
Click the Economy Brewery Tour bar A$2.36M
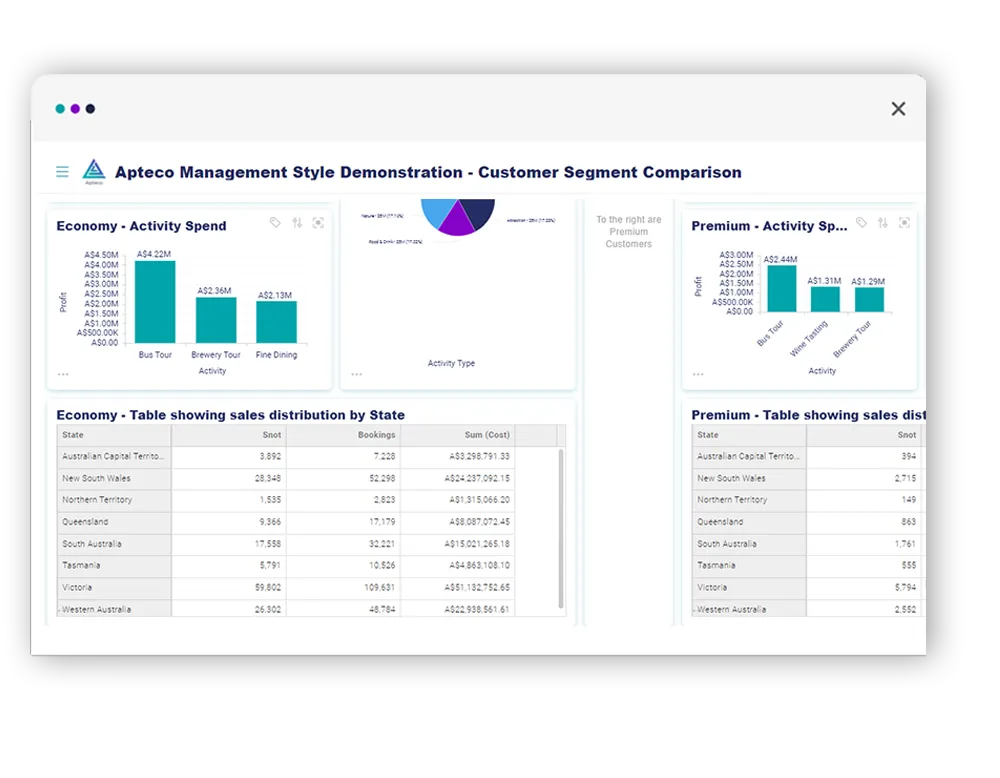[216, 320]
